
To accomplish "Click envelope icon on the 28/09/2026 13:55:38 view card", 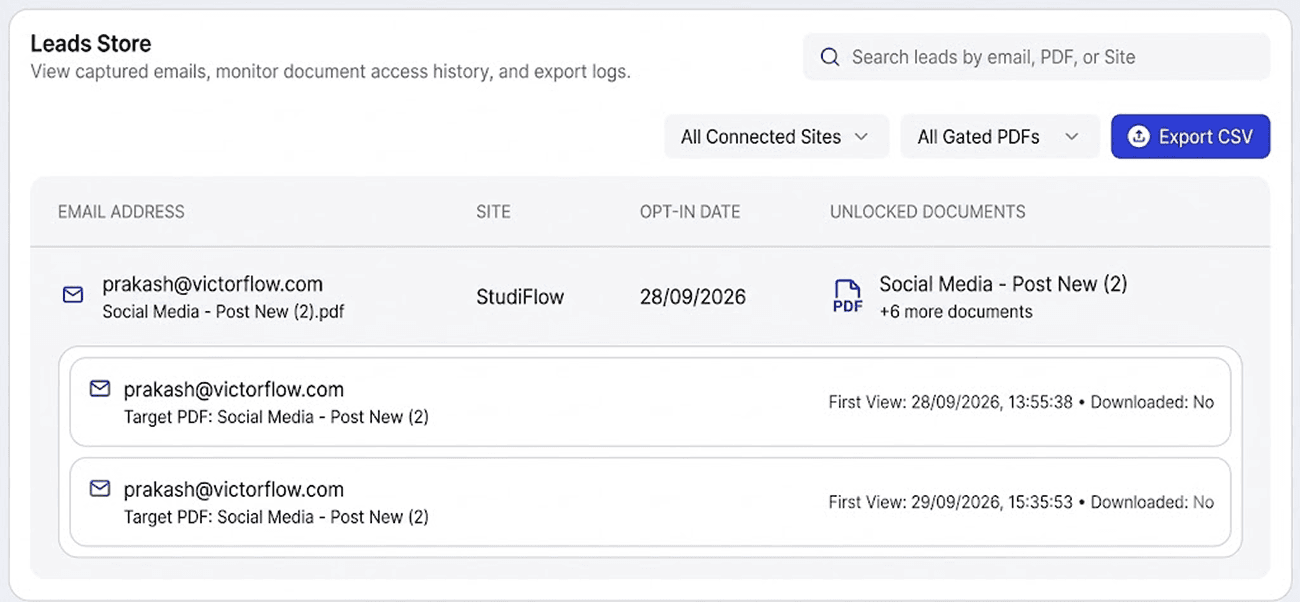I will (99, 389).
